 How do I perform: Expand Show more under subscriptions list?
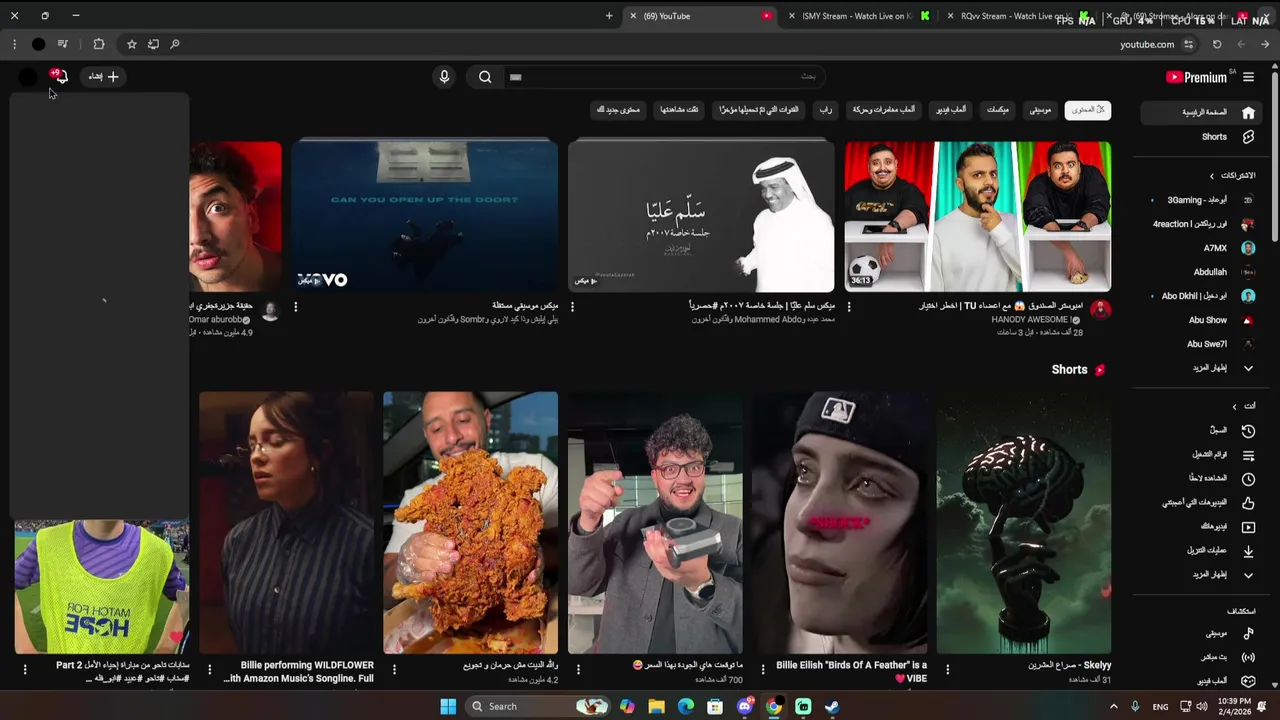(1199, 368)
